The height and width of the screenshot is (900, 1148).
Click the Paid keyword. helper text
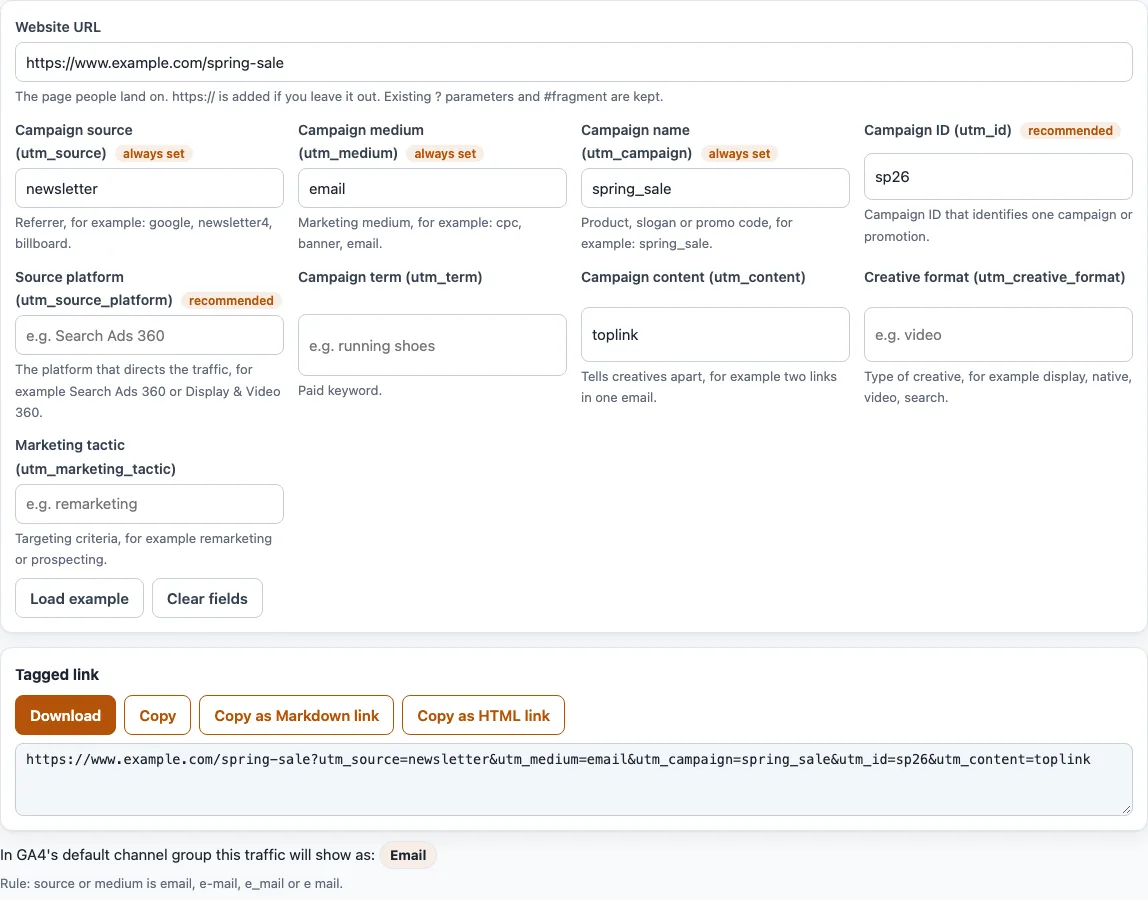(x=340, y=390)
